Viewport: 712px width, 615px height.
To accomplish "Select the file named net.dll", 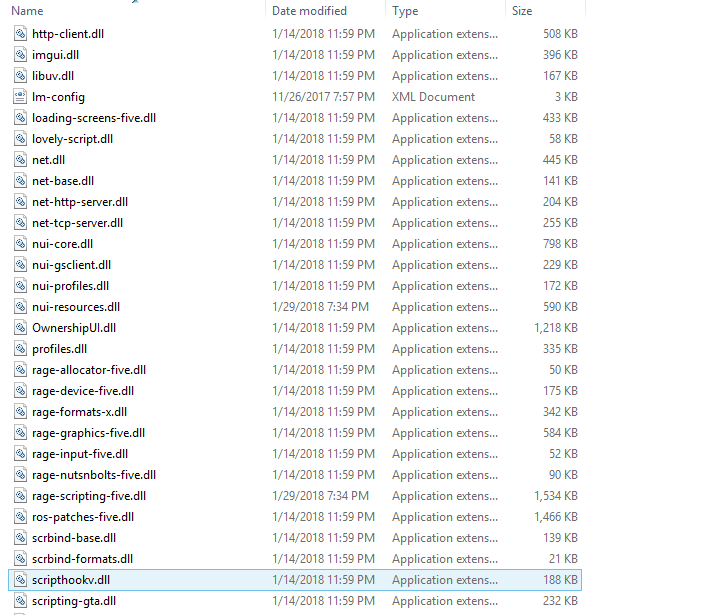I will click(48, 160).
